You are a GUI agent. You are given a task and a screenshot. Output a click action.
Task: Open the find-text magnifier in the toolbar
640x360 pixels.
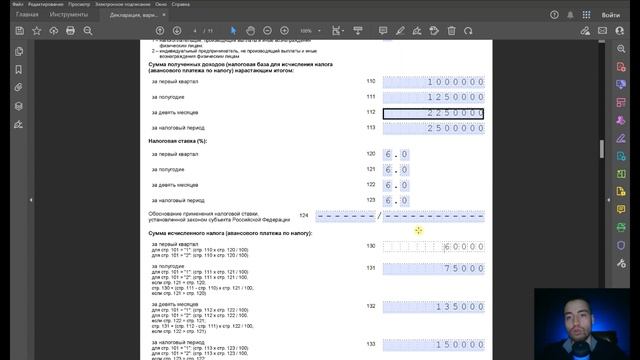(x=88, y=31)
